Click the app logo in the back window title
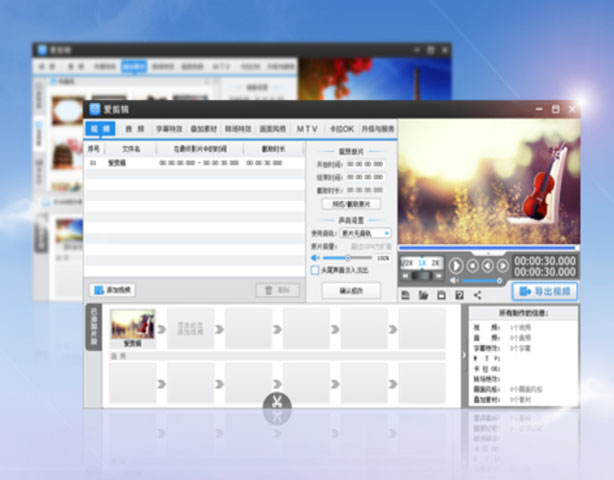Image resolution: width=614 pixels, height=480 pixels. 42,50
